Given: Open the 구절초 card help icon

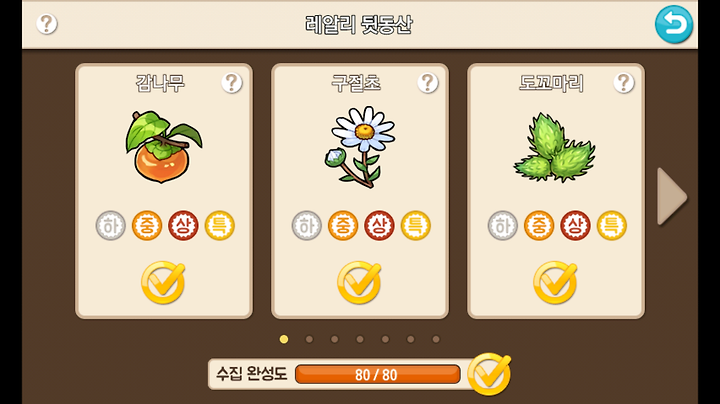Looking at the screenshot, I should (x=428, y=83).
